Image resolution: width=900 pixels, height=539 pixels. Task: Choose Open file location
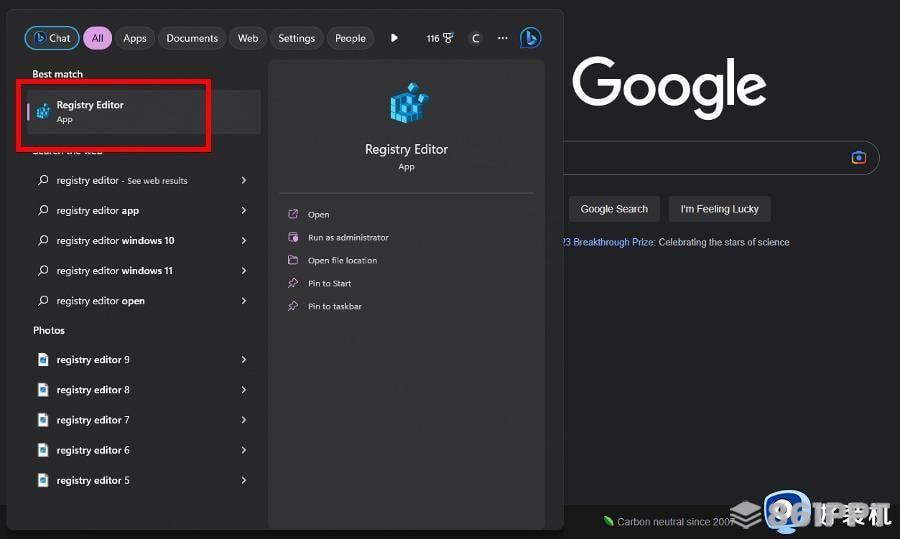(342, 261)
